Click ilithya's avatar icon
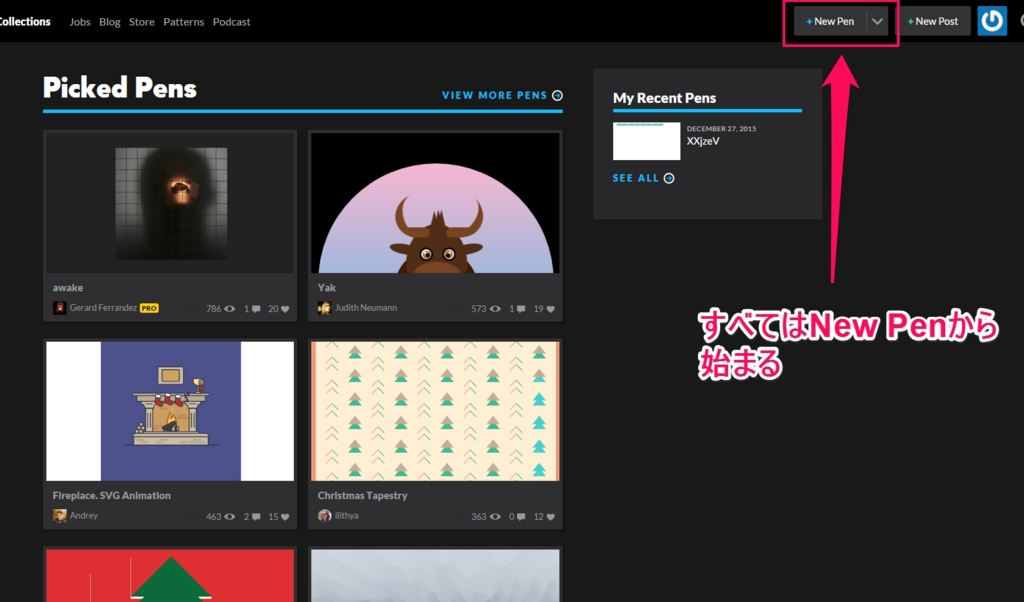1024x602 pixels. click(324, 516)
